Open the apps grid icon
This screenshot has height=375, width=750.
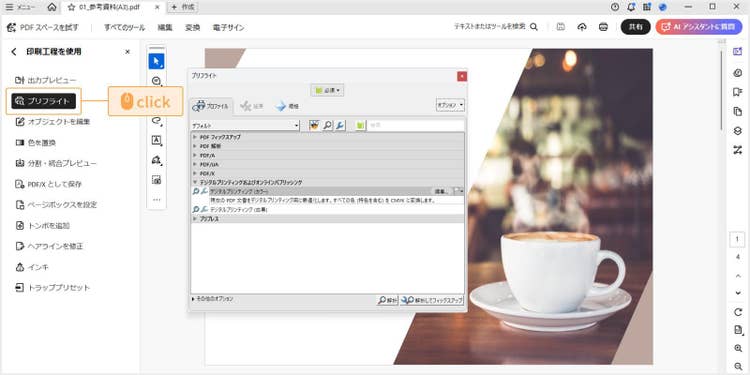point(647,7)
